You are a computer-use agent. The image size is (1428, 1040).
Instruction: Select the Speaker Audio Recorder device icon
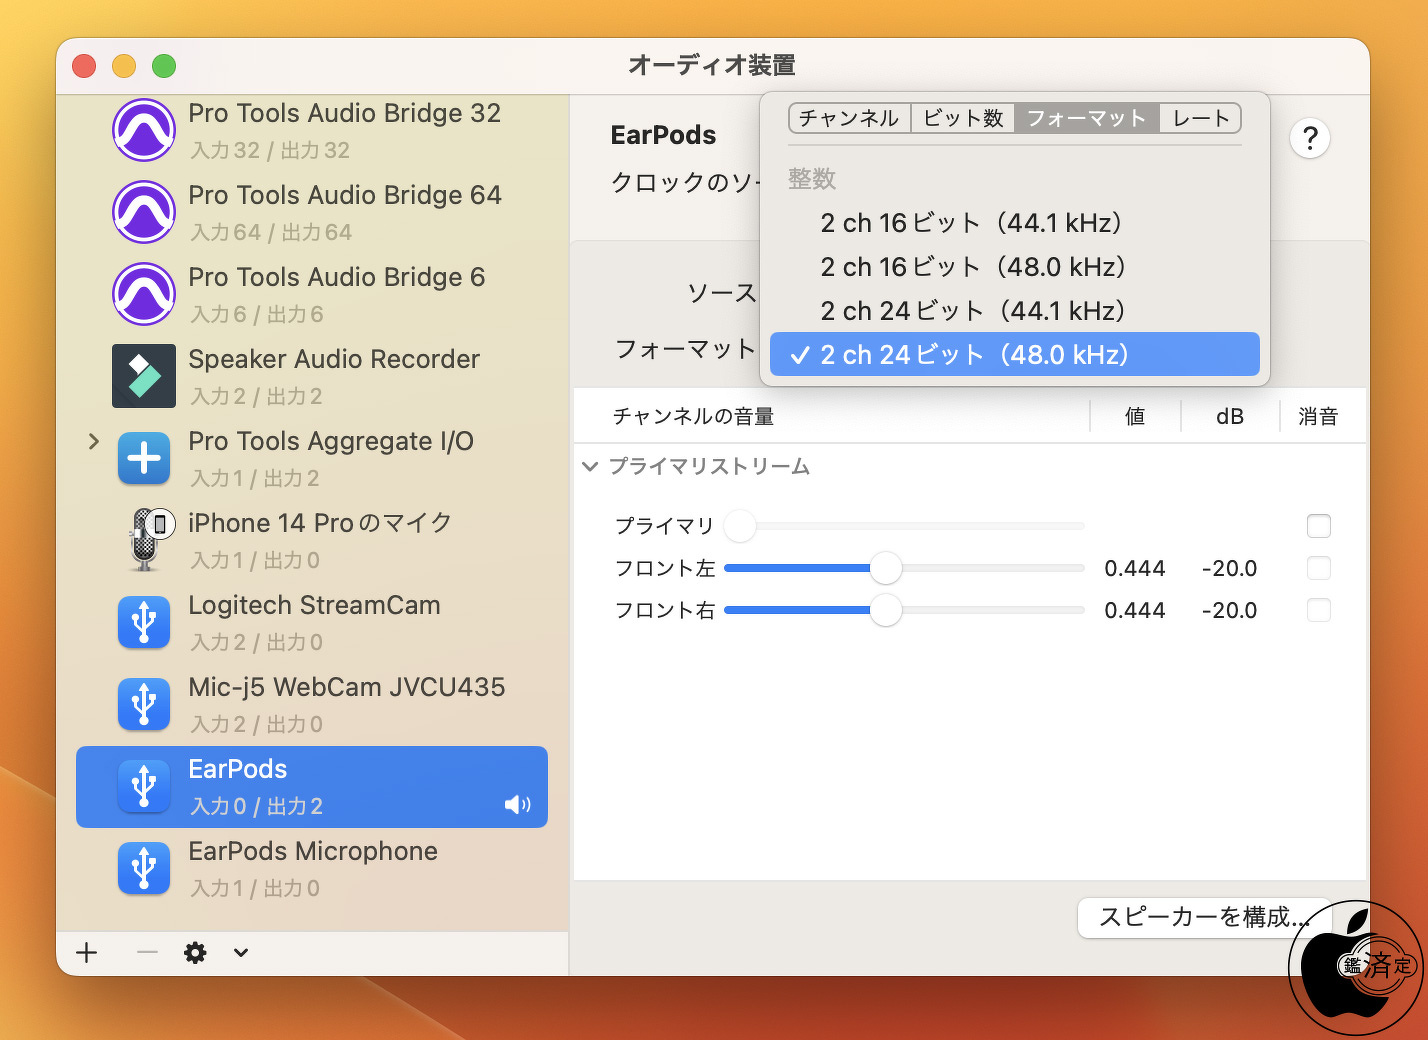(x=144, y=376)
